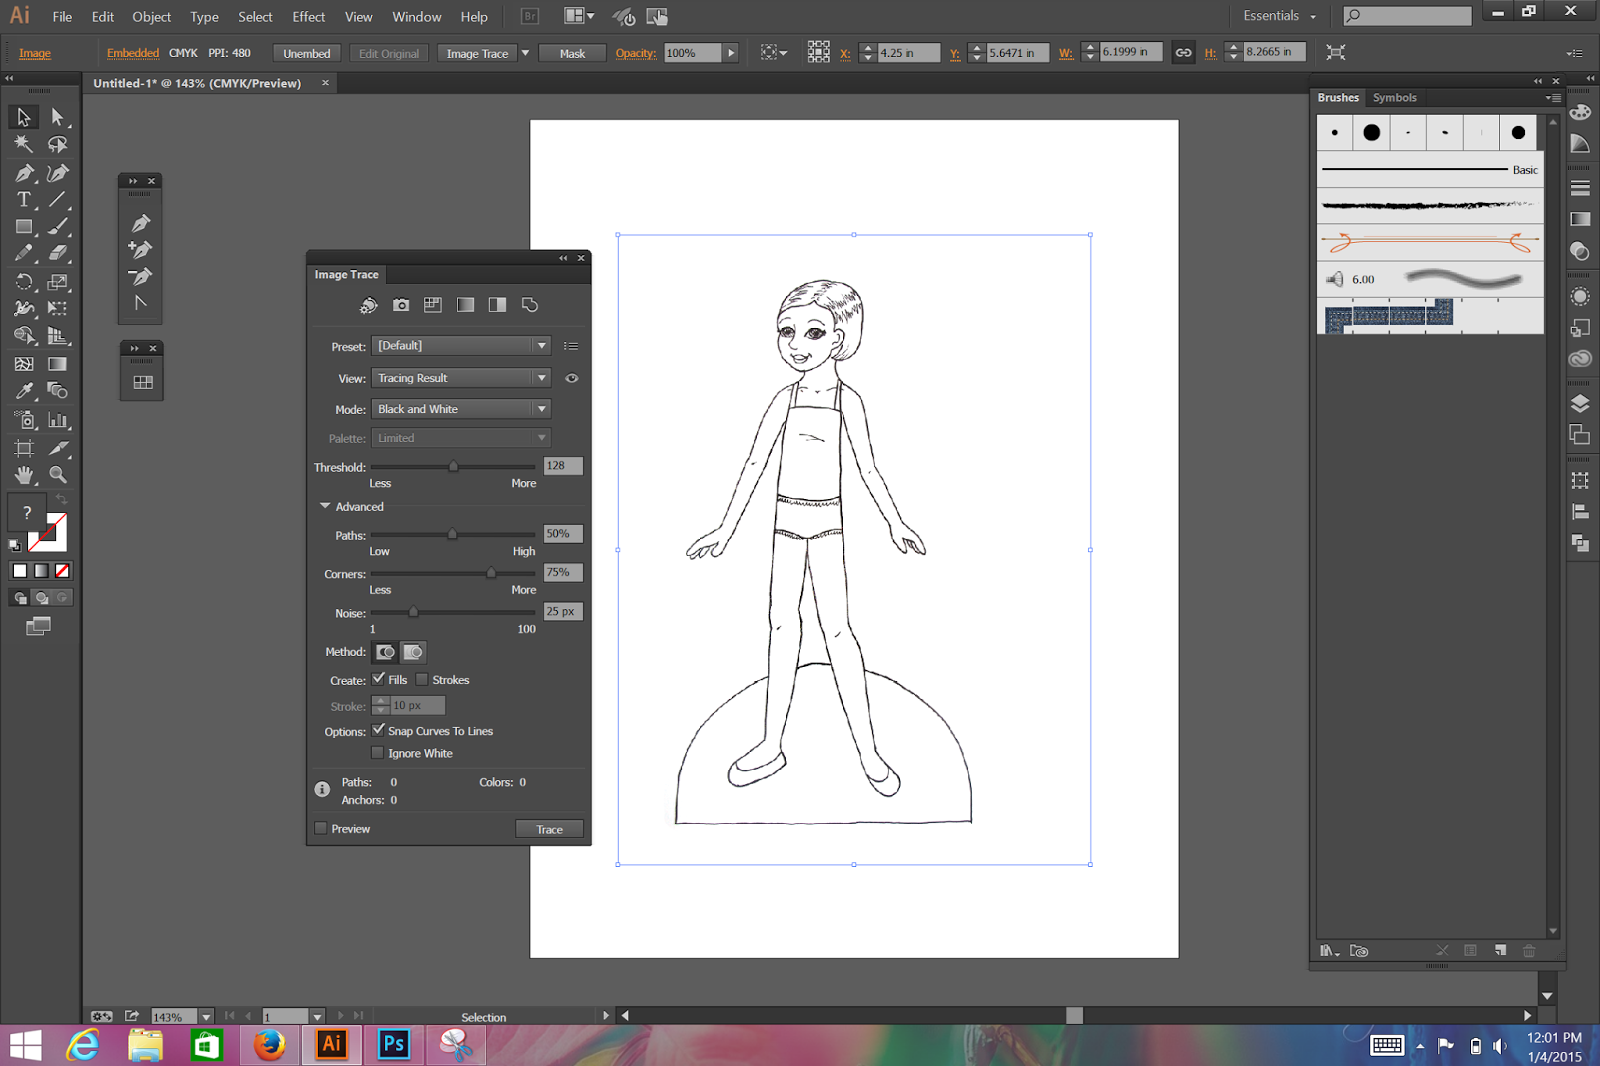This screenshot has height=1066, width=1600.
Task: Switch to the Symbols tab
Action: [1394, 98]
